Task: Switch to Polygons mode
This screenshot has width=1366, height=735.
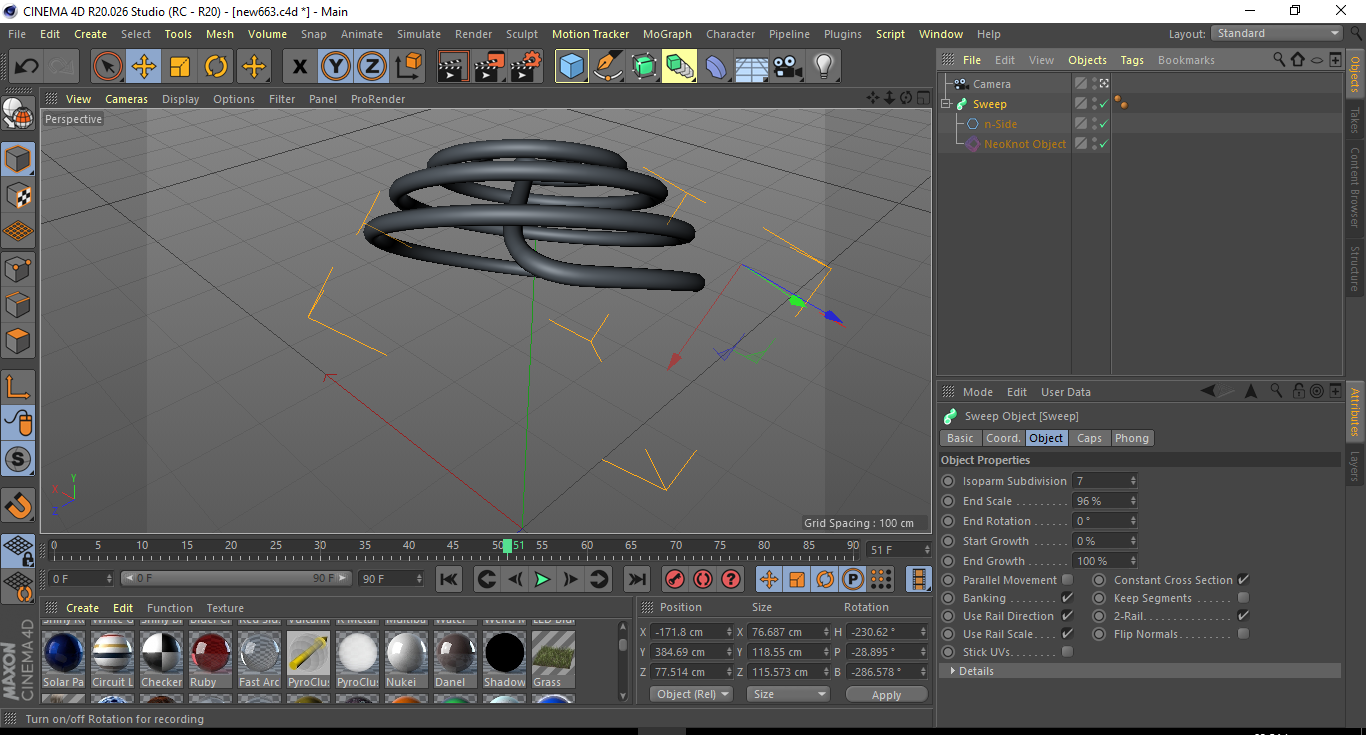Action: pyautogui.click(x=18, y=340)
